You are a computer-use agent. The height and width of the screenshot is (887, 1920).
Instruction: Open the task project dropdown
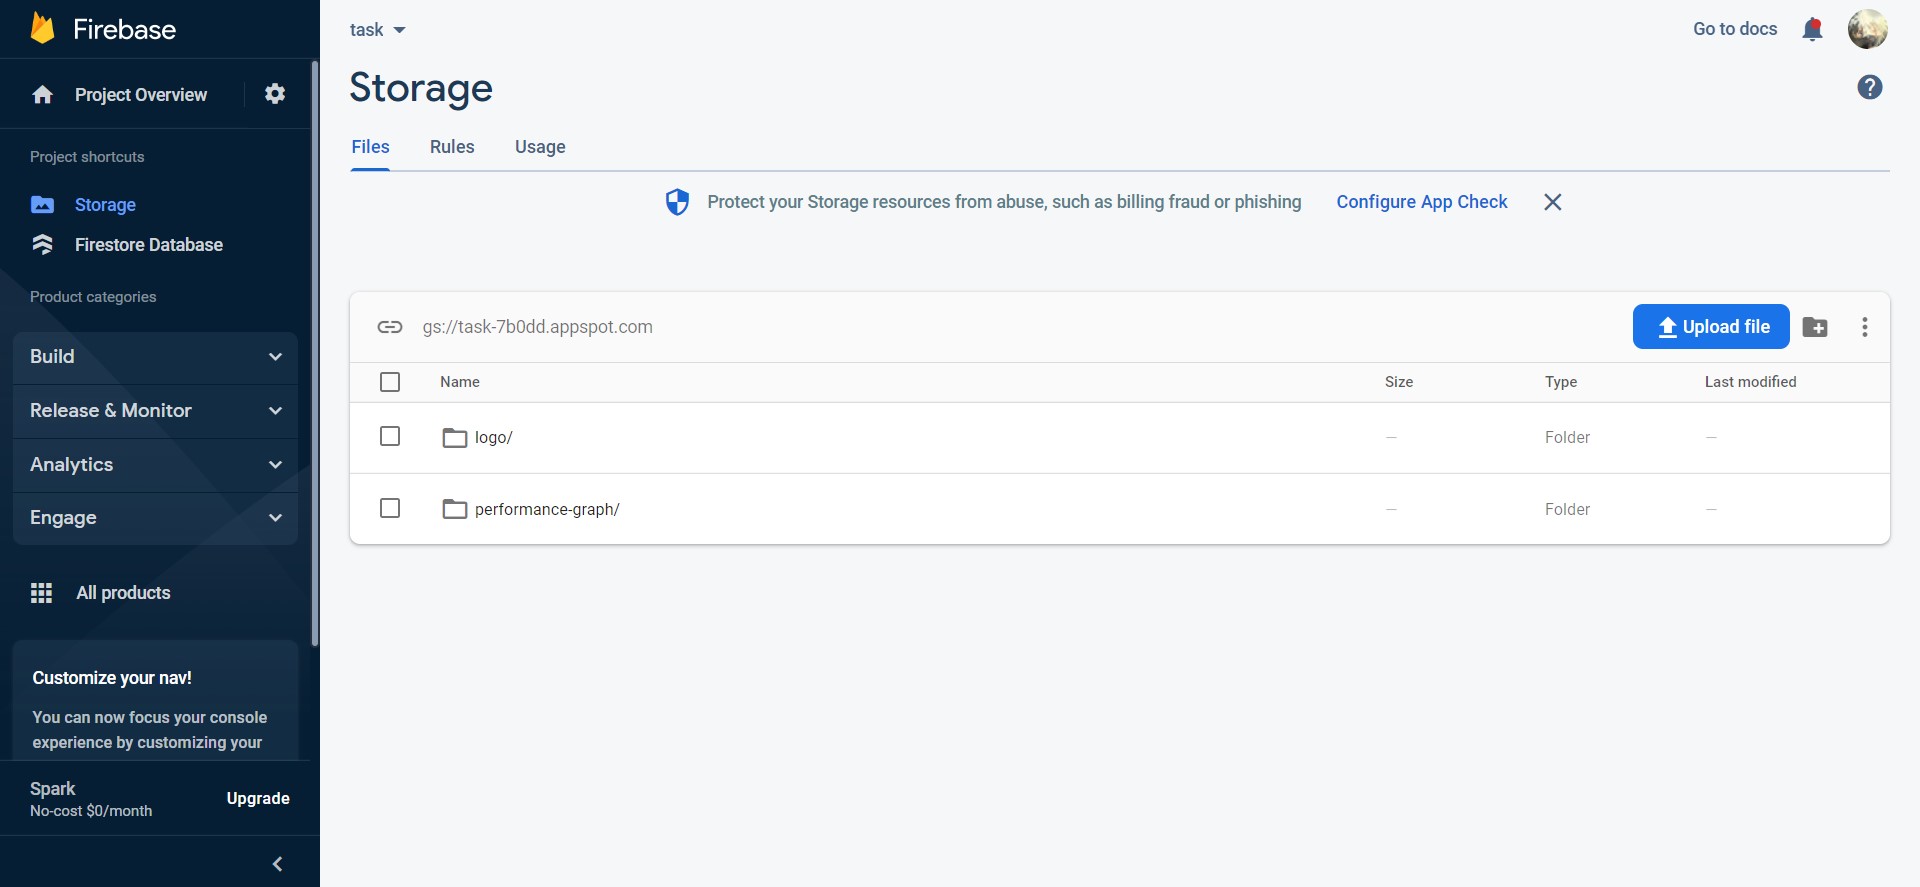coord(377,30)
